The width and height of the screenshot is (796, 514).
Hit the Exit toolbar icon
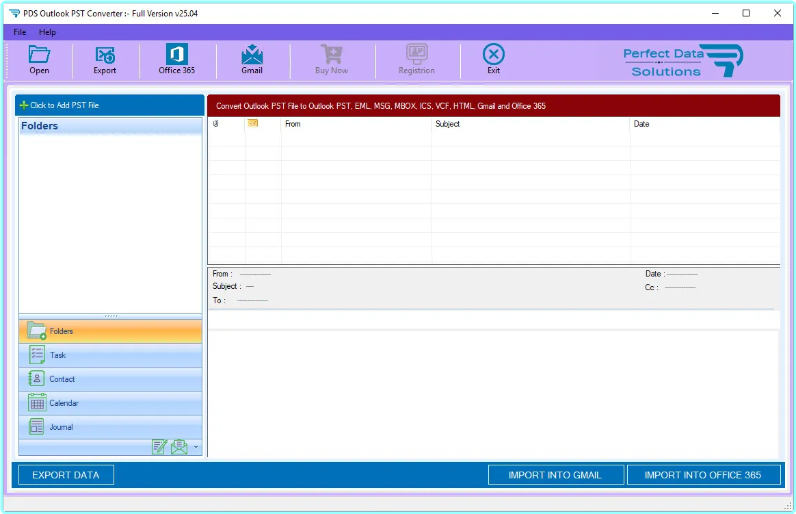[x=493, y=60]
